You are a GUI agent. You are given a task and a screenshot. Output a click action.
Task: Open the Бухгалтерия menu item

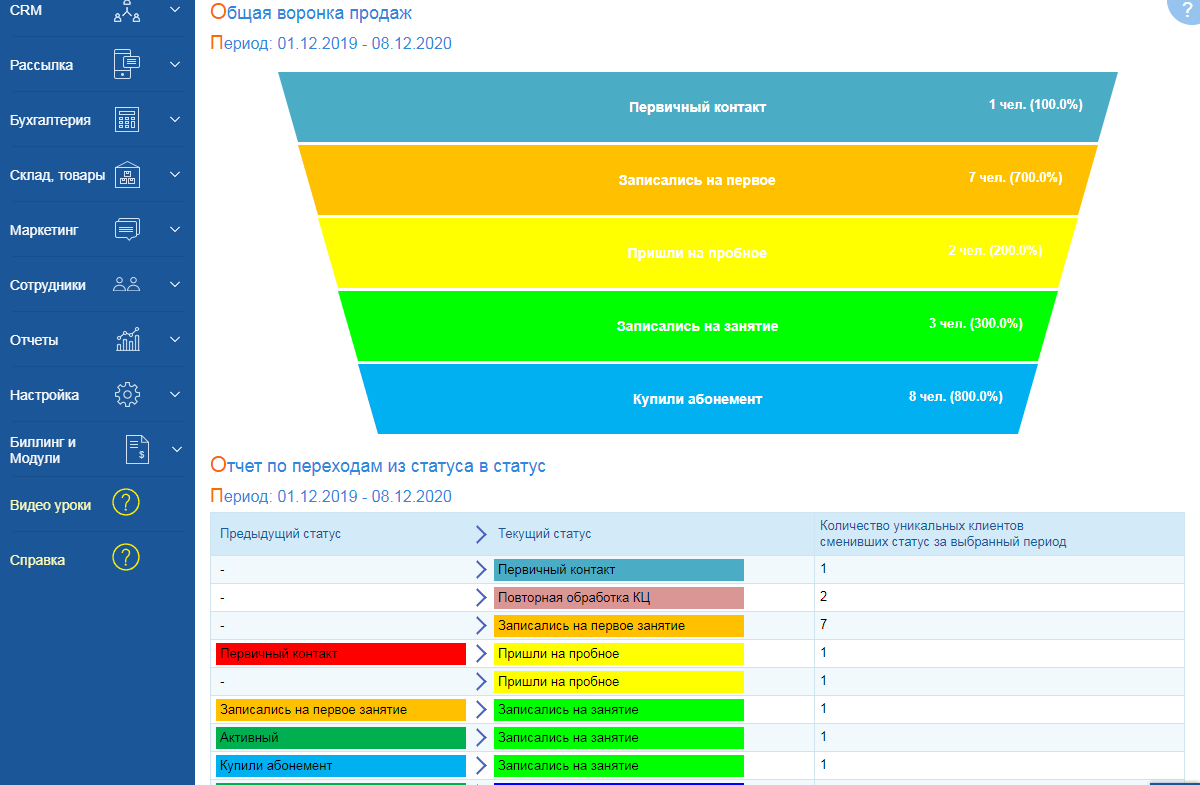50,120
